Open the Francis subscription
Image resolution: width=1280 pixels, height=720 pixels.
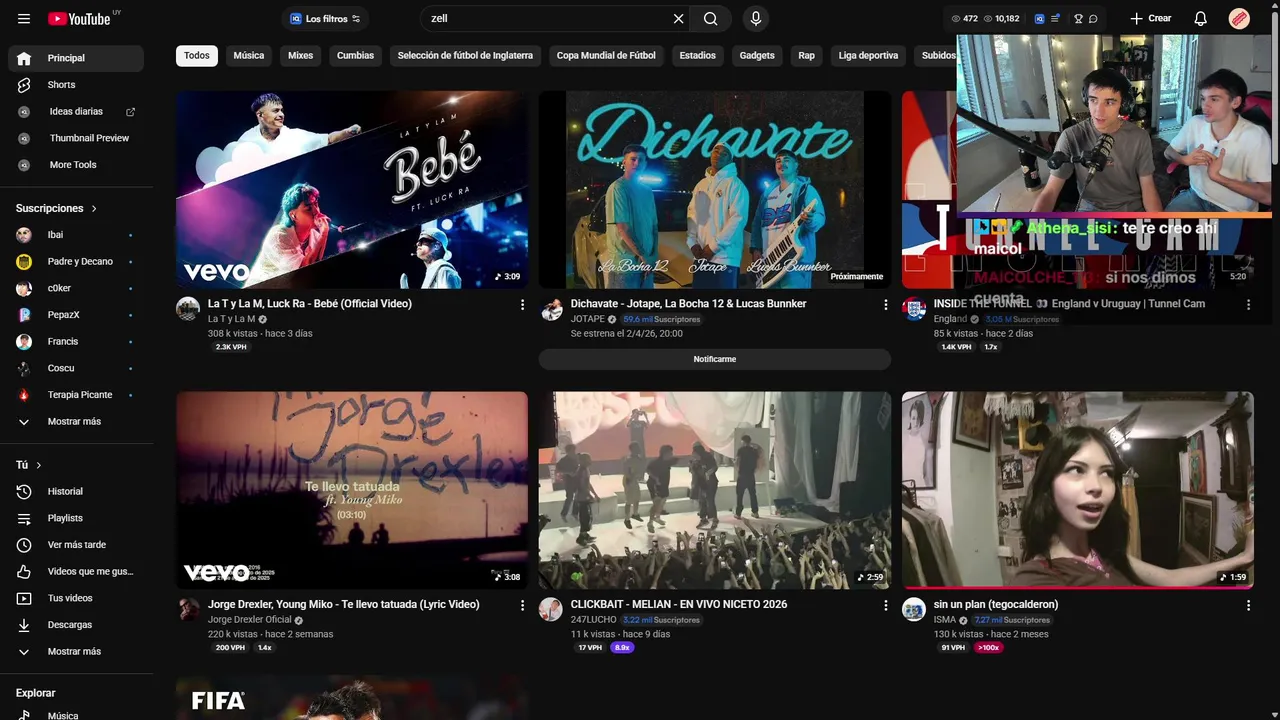(76, 342)
